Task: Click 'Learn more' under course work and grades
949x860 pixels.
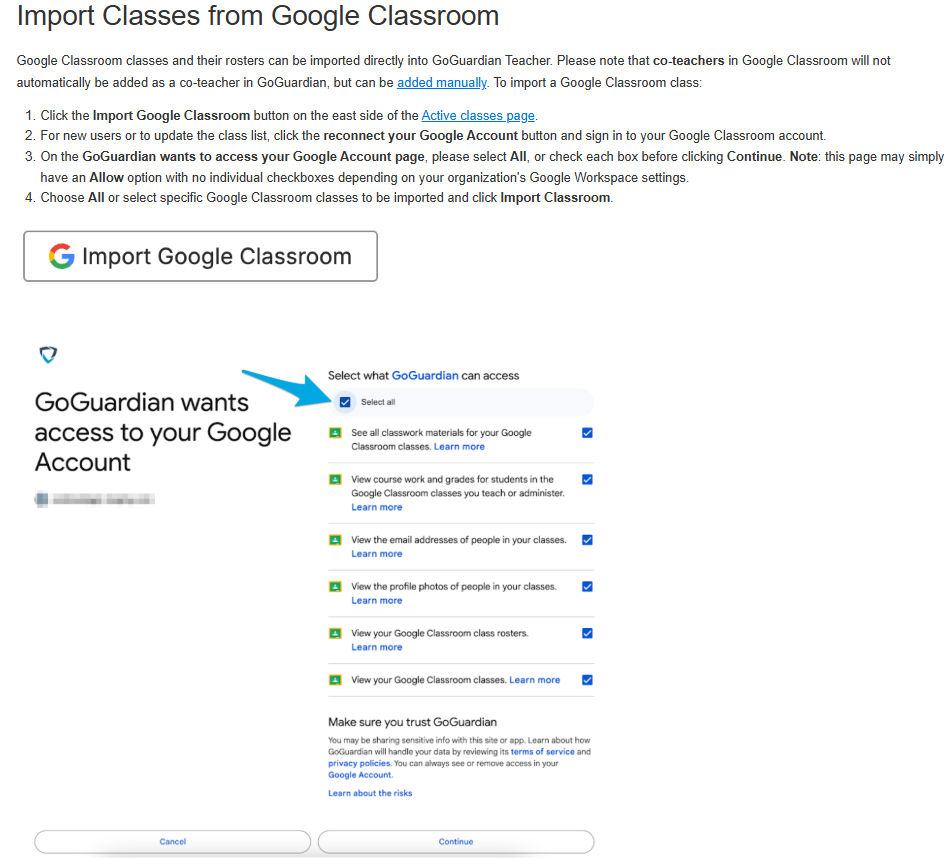Action: click(376, 507)
